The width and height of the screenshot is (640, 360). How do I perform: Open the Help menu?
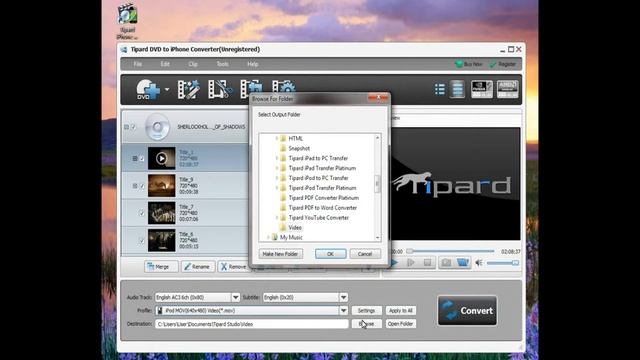(x=253, y=64)
